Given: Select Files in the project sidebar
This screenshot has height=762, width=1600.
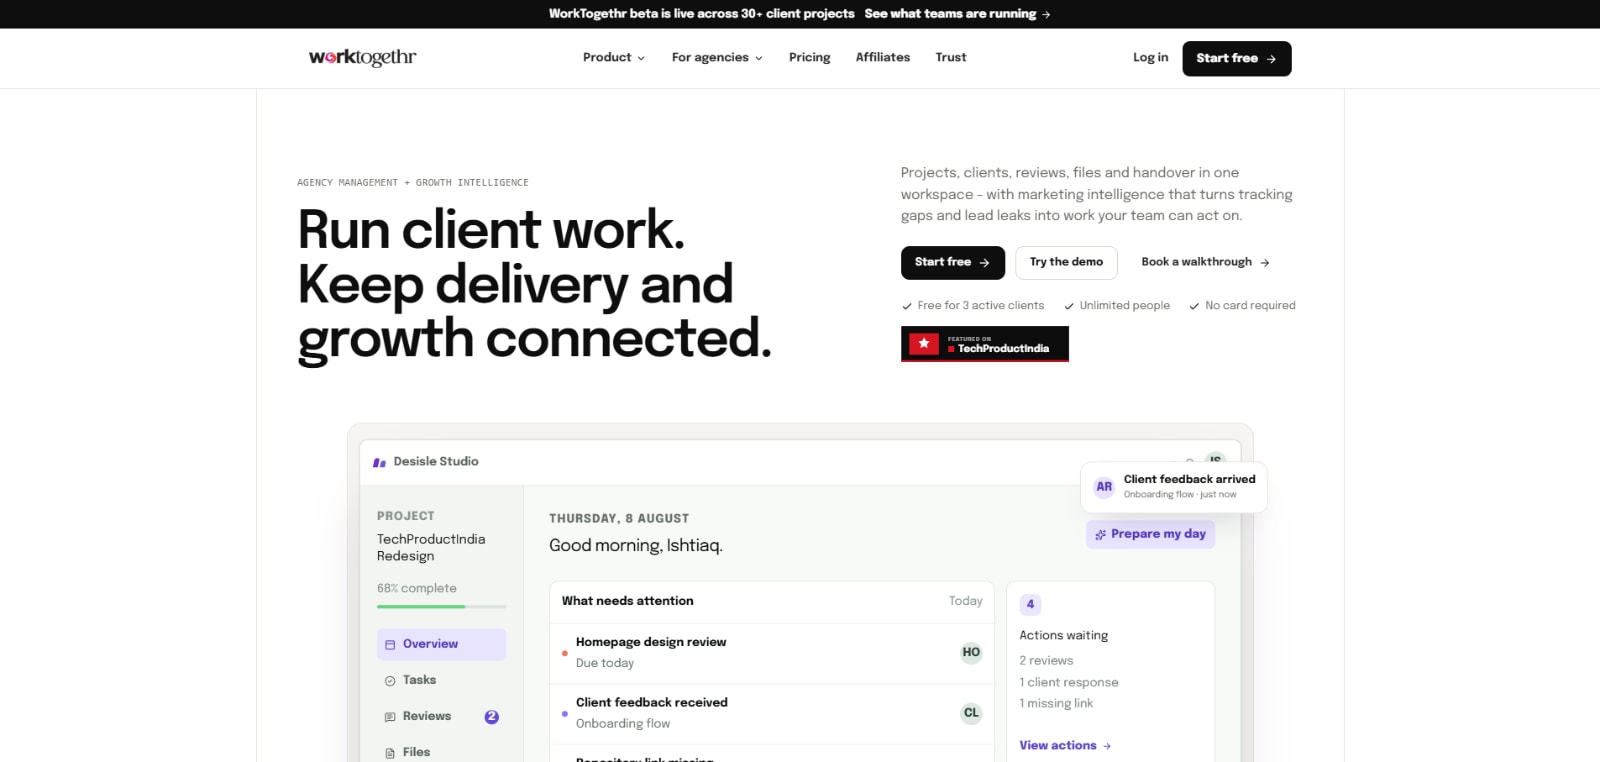Looking at the screenshot, I should [441, 752].
